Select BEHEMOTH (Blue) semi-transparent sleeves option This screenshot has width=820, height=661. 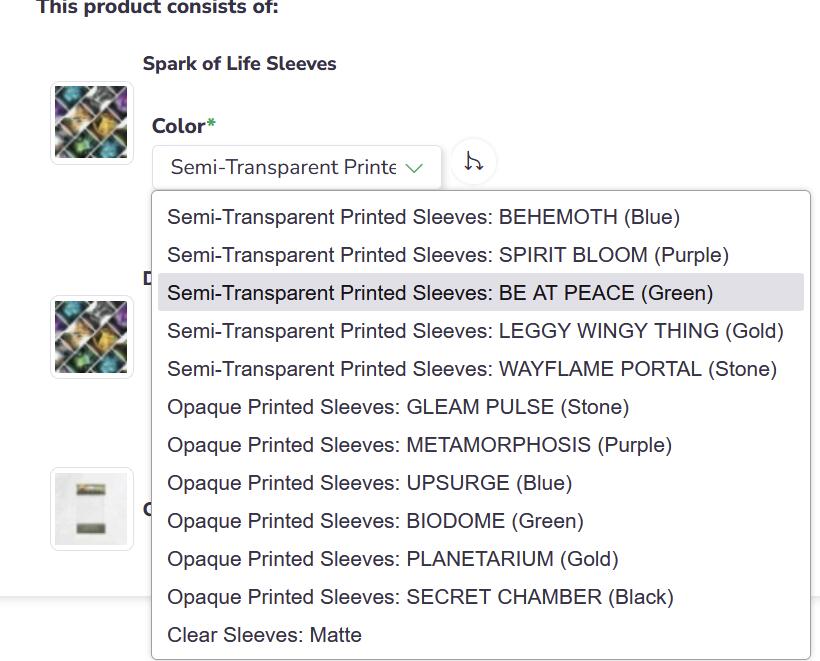(x=423, y=217)
